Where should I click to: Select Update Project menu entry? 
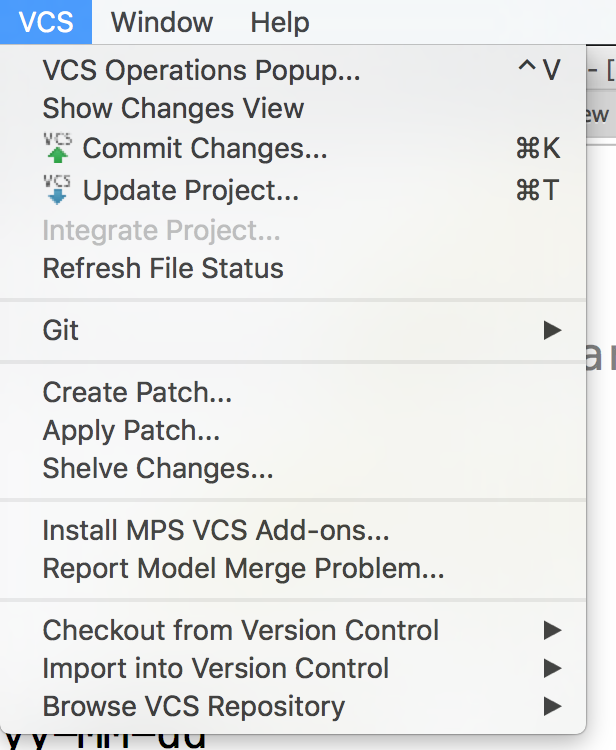pyautogui.click(x=190, y=189)
